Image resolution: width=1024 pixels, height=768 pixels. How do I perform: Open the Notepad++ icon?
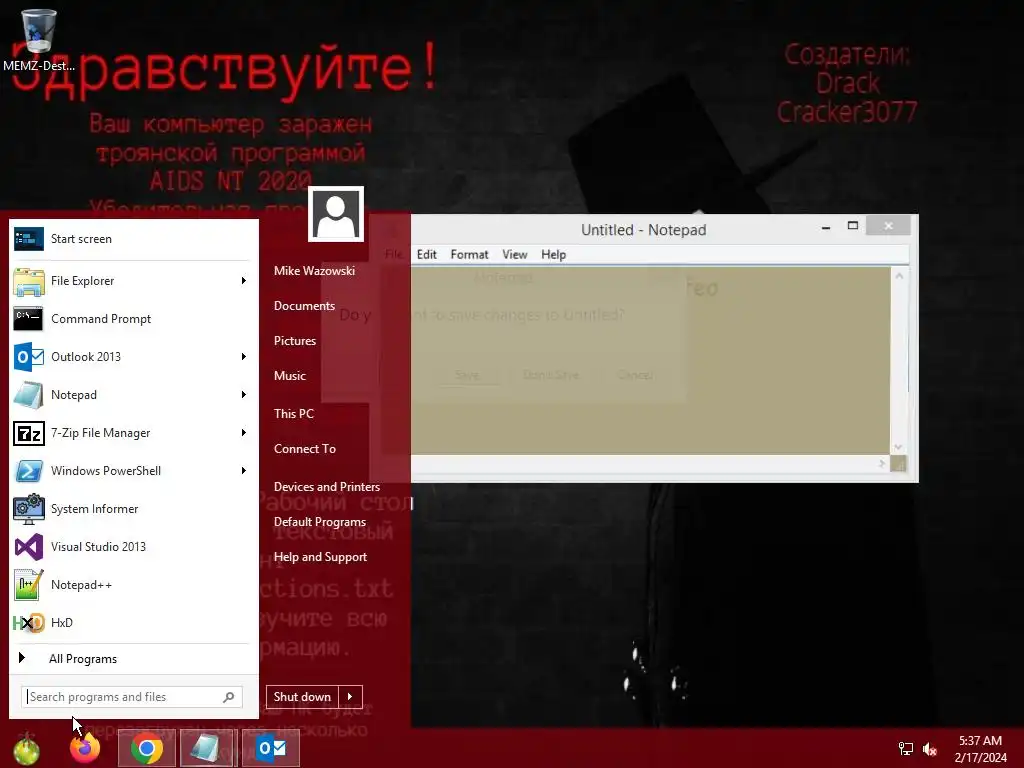pyautogui.click(x=29, y=584)
